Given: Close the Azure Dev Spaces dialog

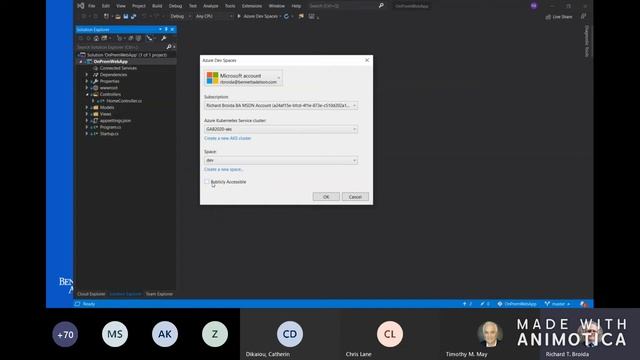Looking at the screenshot, I should pos(367,60).
